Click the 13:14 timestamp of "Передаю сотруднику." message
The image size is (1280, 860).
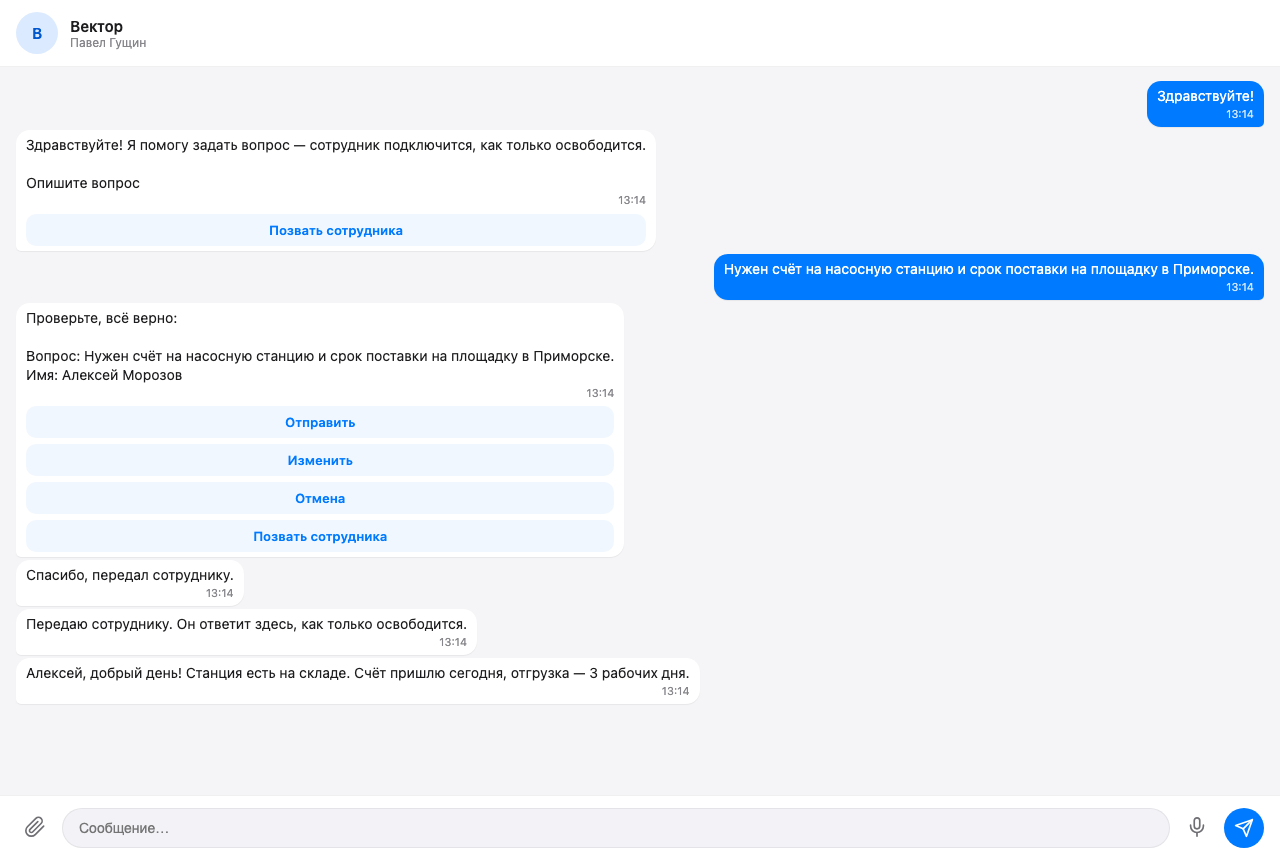coord(453,642)
